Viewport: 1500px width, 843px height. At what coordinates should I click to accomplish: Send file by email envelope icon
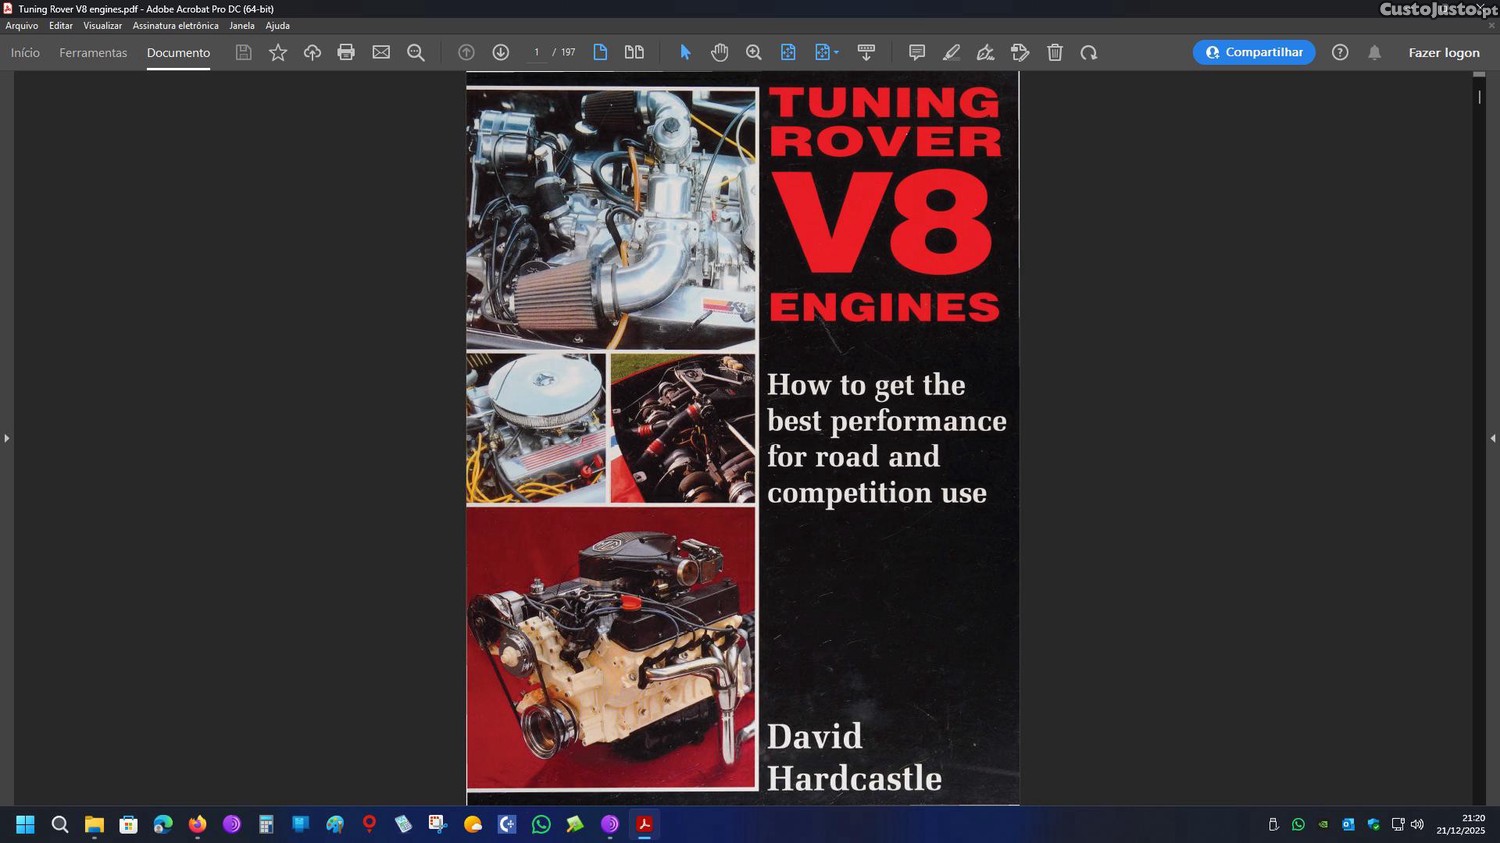(381, 52)
